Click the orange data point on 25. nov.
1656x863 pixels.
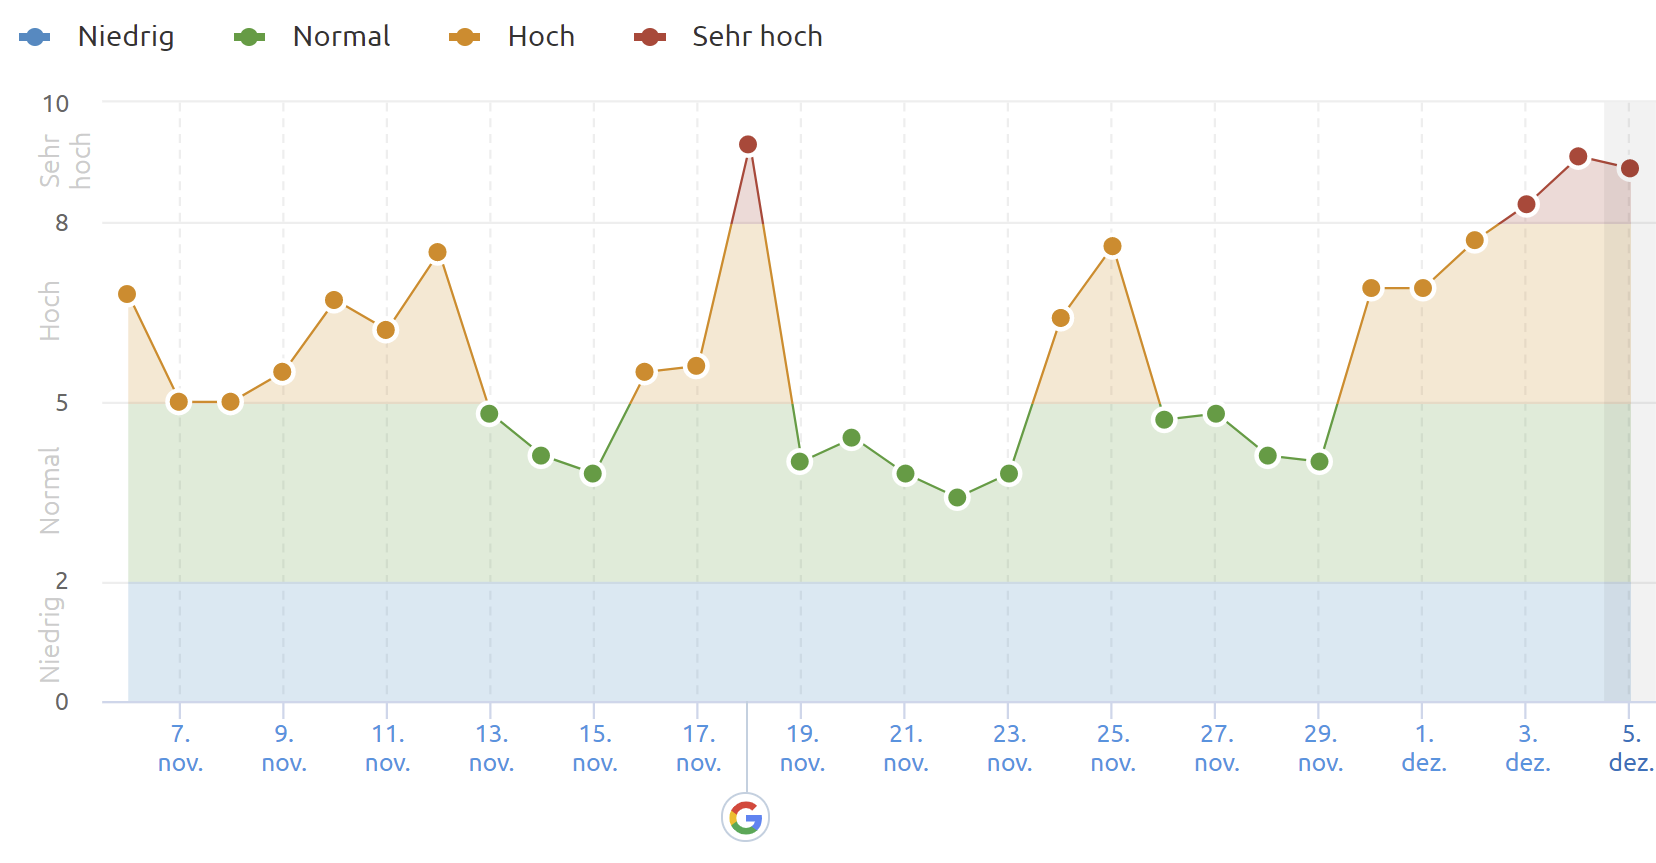click(1112, 246)
